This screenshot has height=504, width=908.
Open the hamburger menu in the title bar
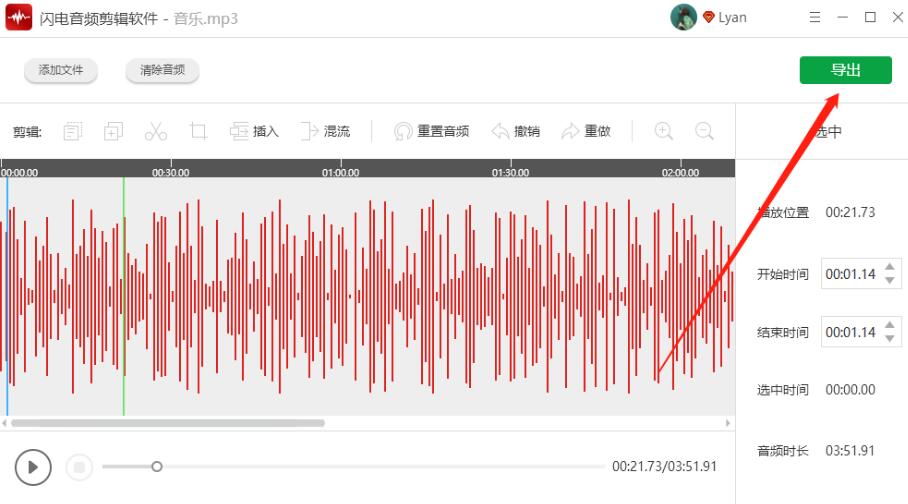coord(815,17)
